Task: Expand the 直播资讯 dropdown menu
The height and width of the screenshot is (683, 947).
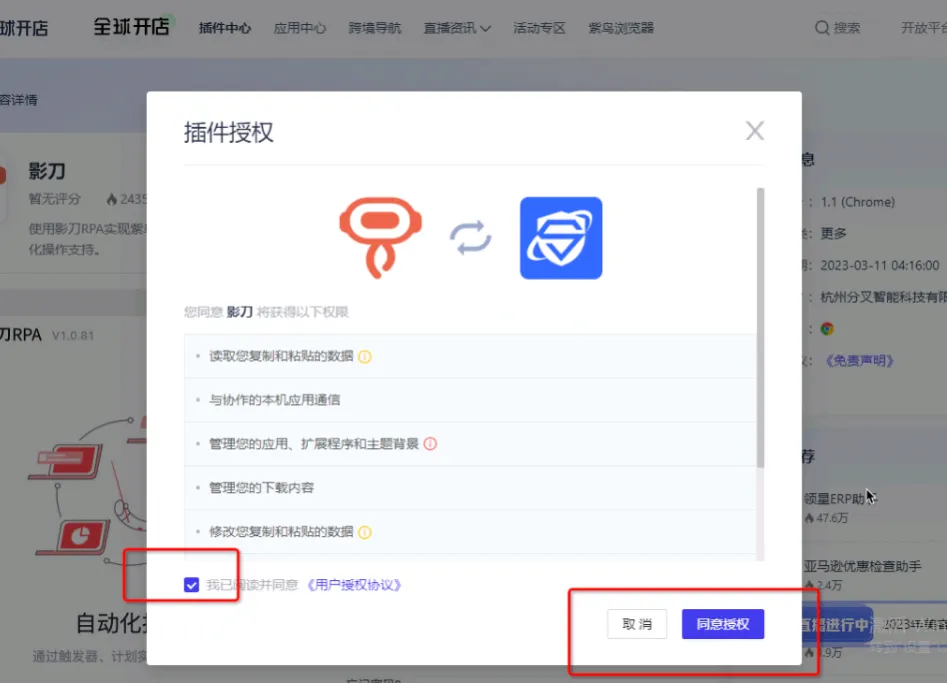Action: click(x=457, y=28)
